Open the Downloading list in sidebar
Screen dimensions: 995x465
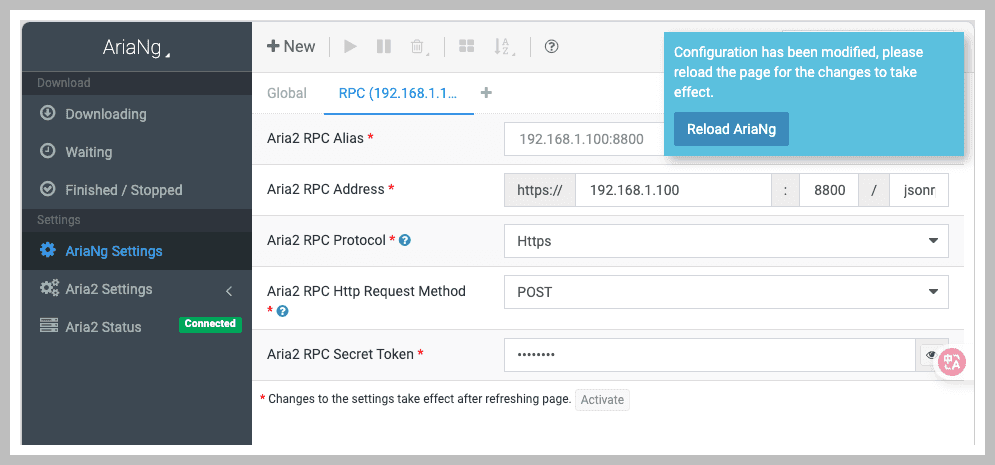105,114
